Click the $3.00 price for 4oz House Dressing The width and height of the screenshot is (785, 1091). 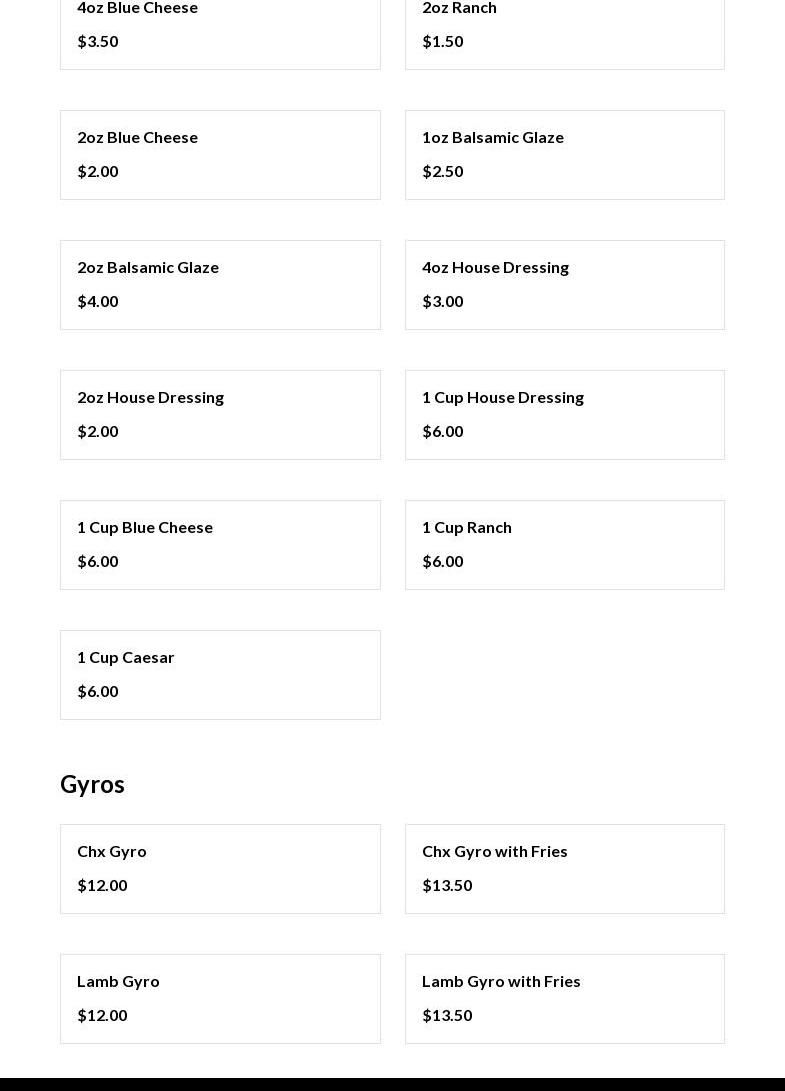coord(443,301)
